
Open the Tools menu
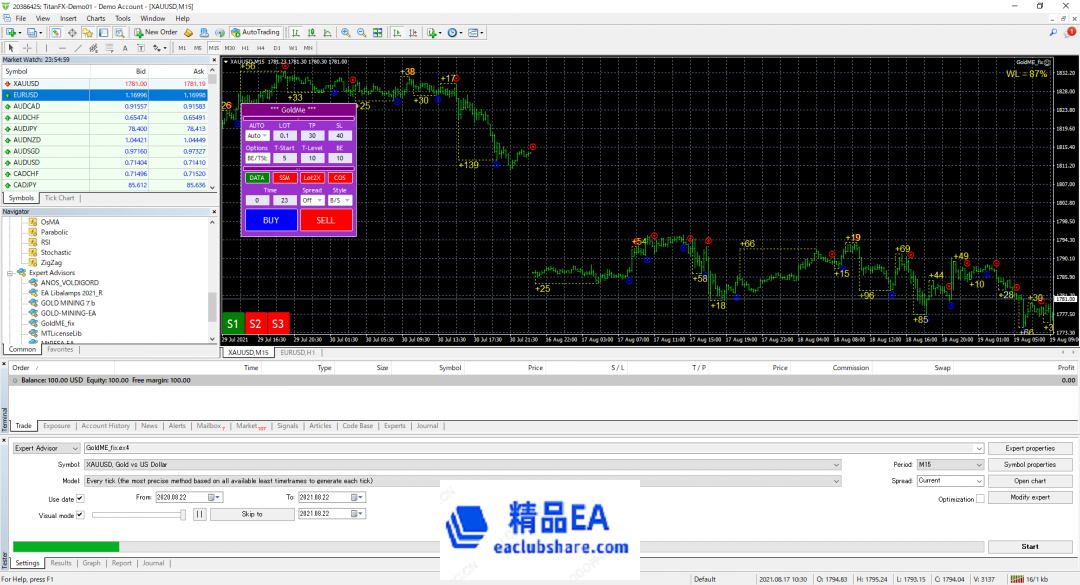click(x=123, y=19)
